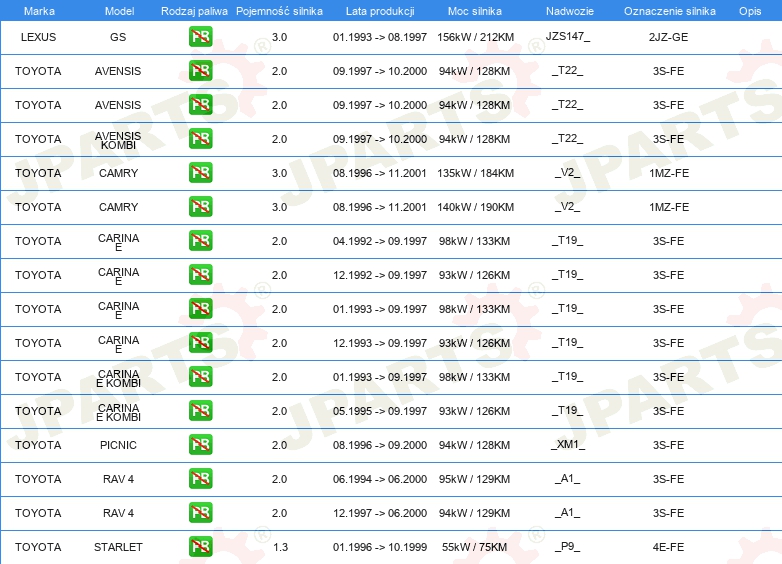
Task: Select the 12.1997 -> 06.2000 production years cell
Action: (x=380, y=513)
